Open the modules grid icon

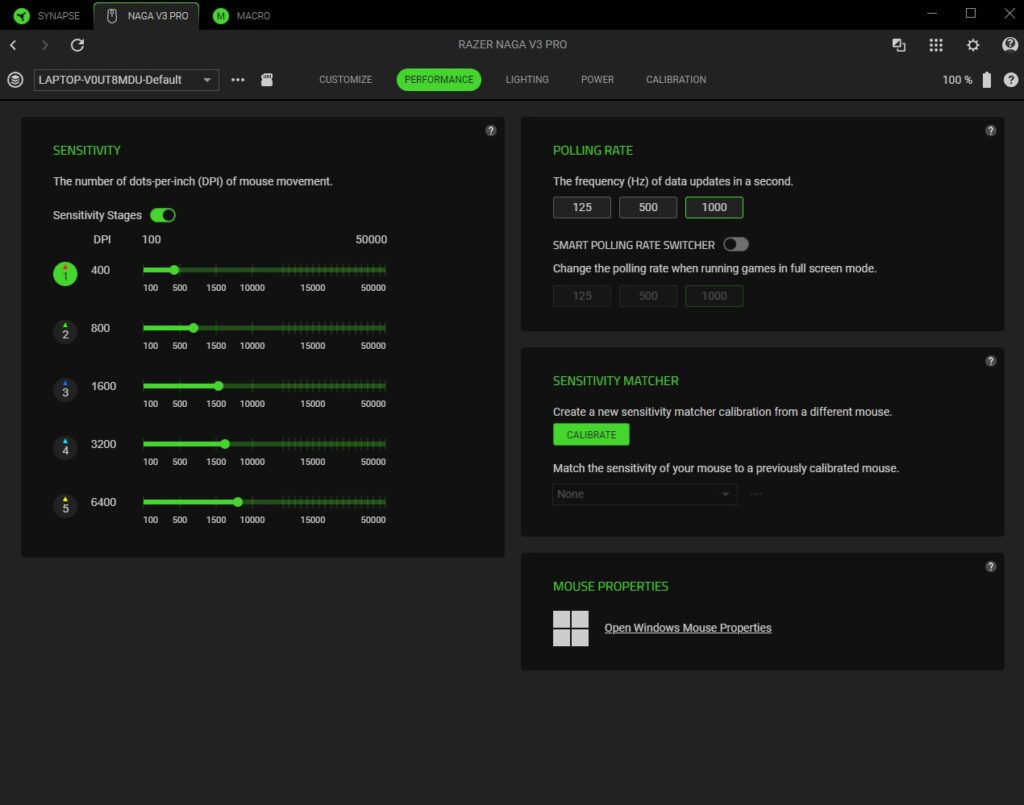pyautogui.click(x=936, y=45)
